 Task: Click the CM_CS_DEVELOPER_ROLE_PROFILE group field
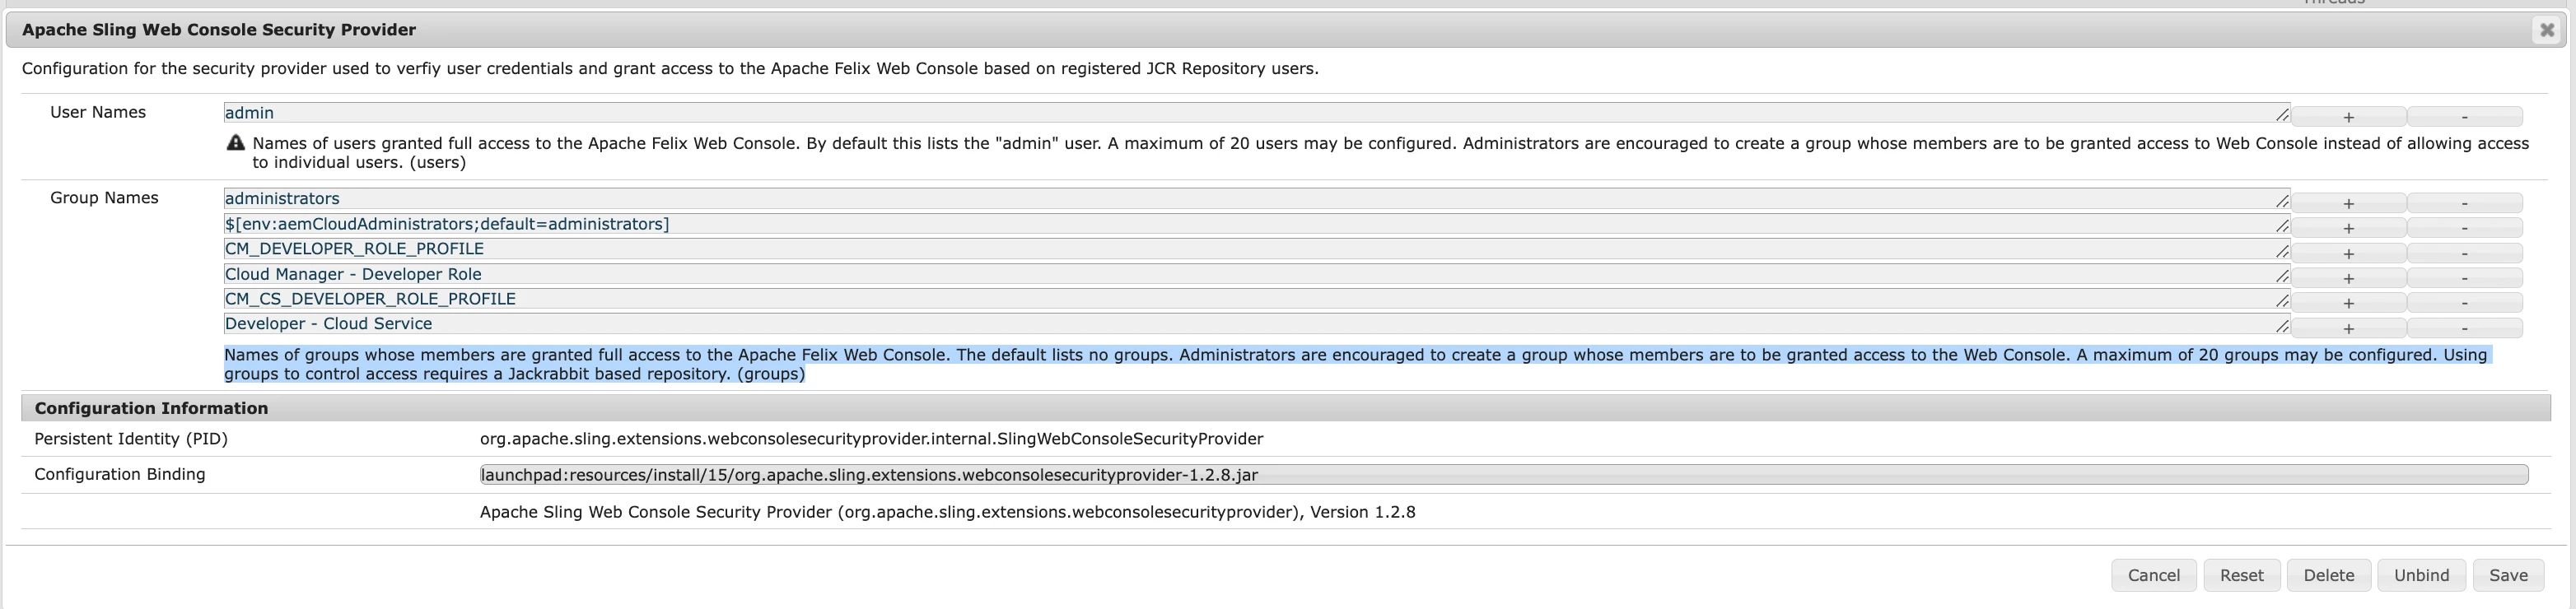(1256, 299)
